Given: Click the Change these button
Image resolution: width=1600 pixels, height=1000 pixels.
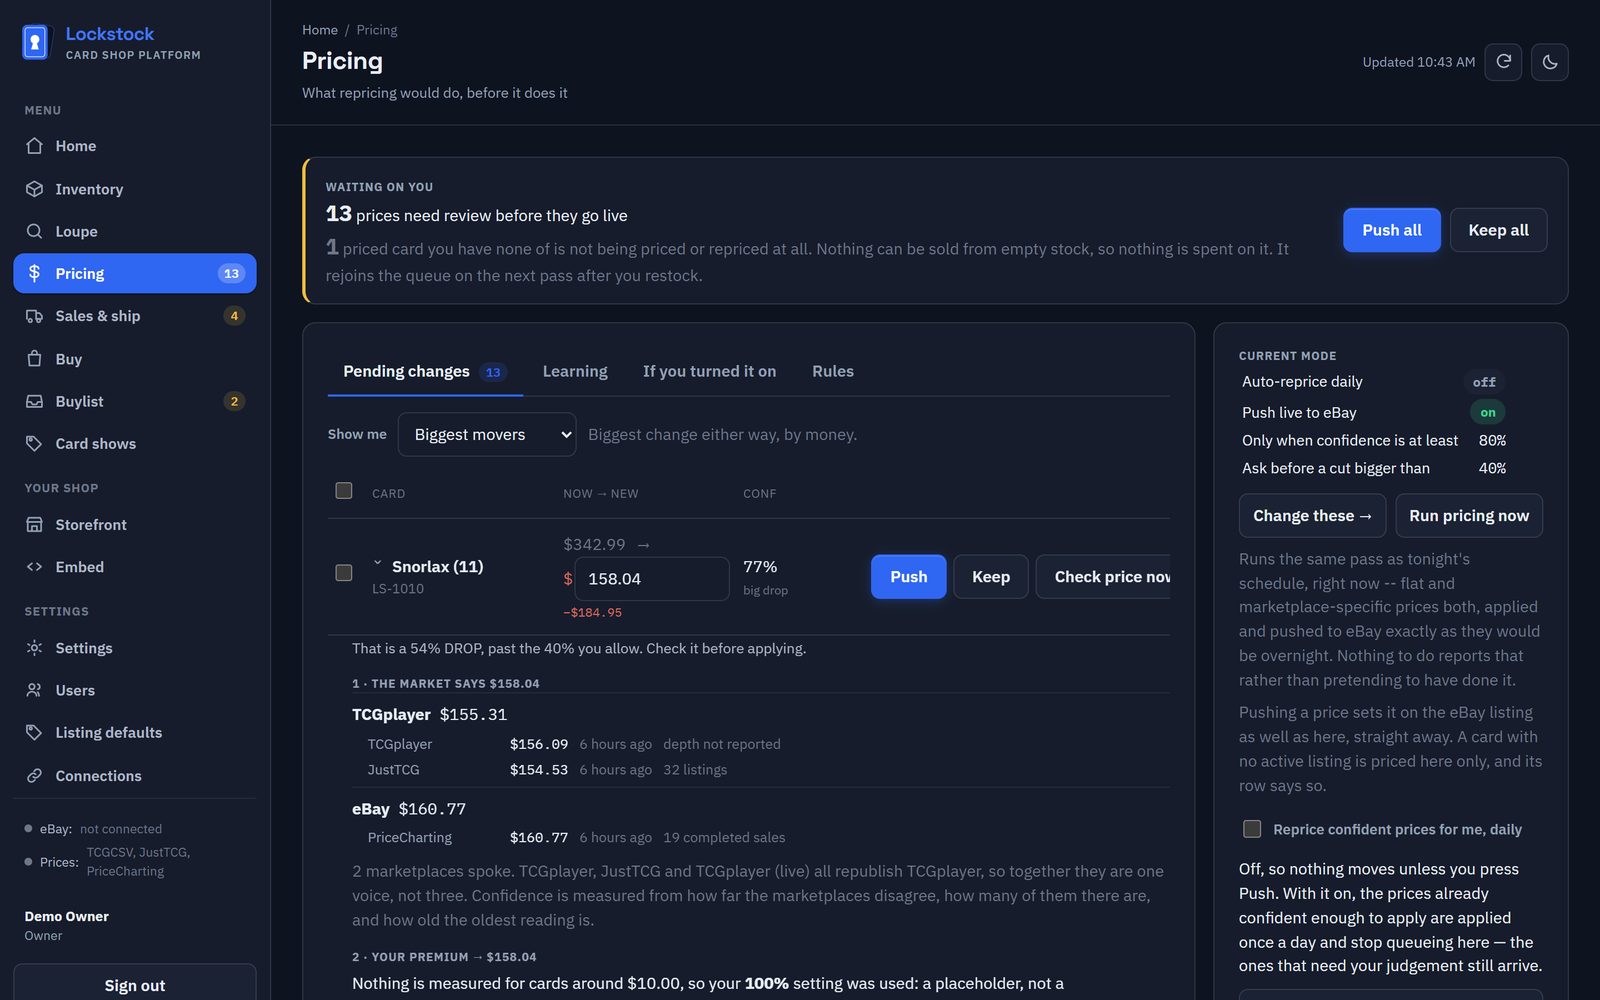Looking at the screenshot, I should [1313, 516].
